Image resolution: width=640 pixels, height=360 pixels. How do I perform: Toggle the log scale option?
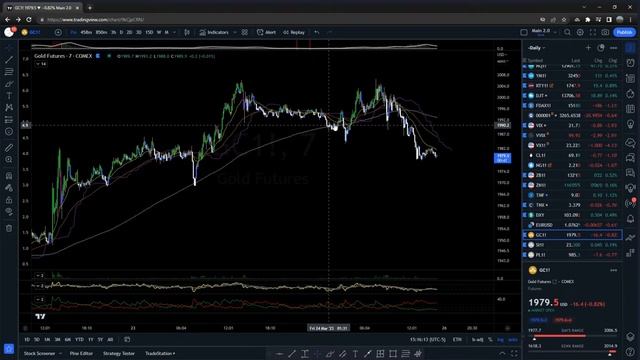click(x=500, y=340)
